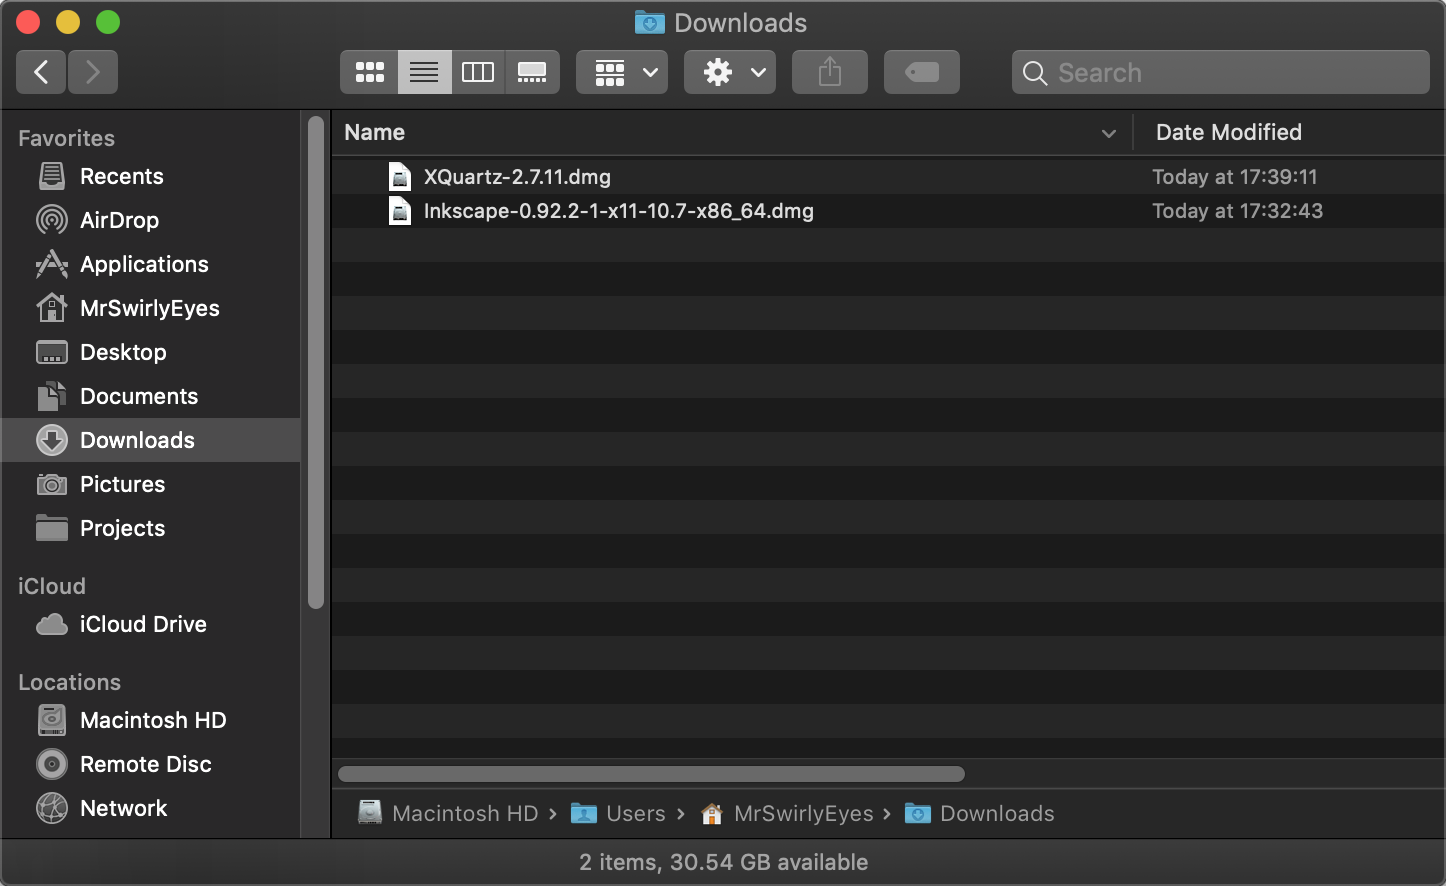
Task: Select iCloud Drive in sidebar
Action: [x=143, y=624]
